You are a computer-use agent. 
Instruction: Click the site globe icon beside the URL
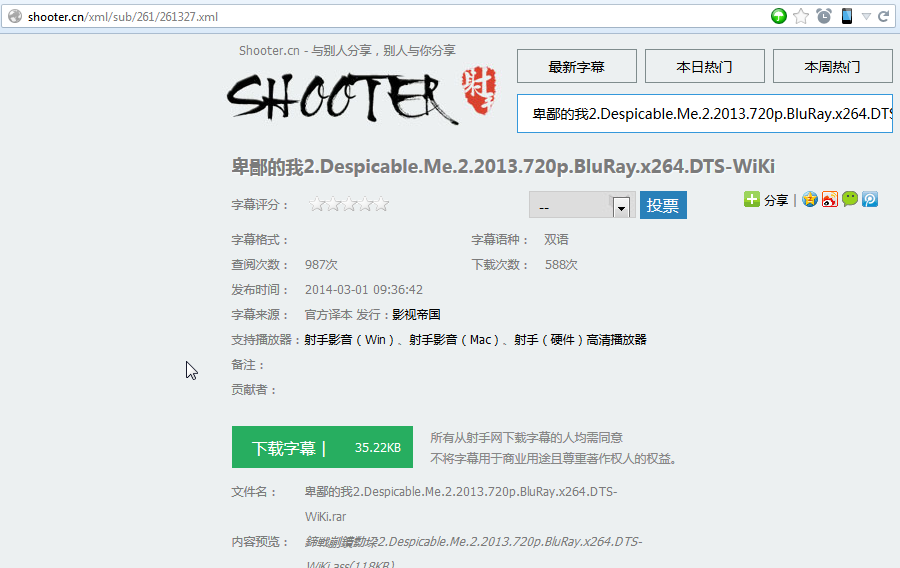[15, 16]
